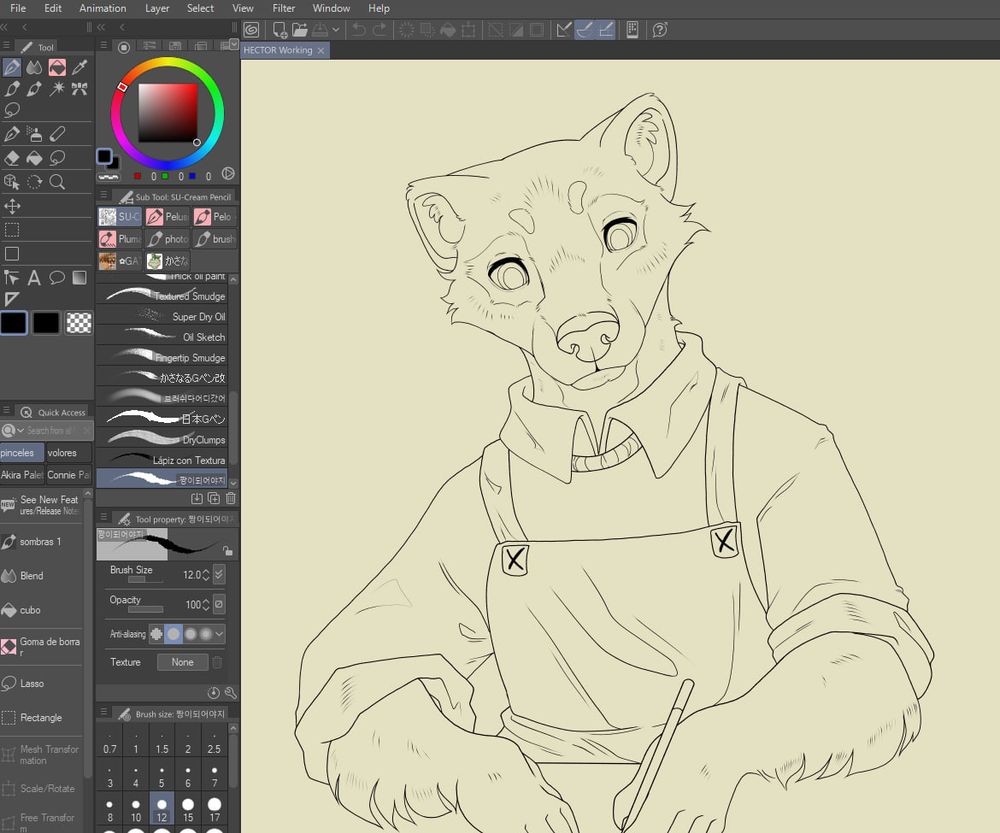Select the Rotate view tool

(34, 182)
